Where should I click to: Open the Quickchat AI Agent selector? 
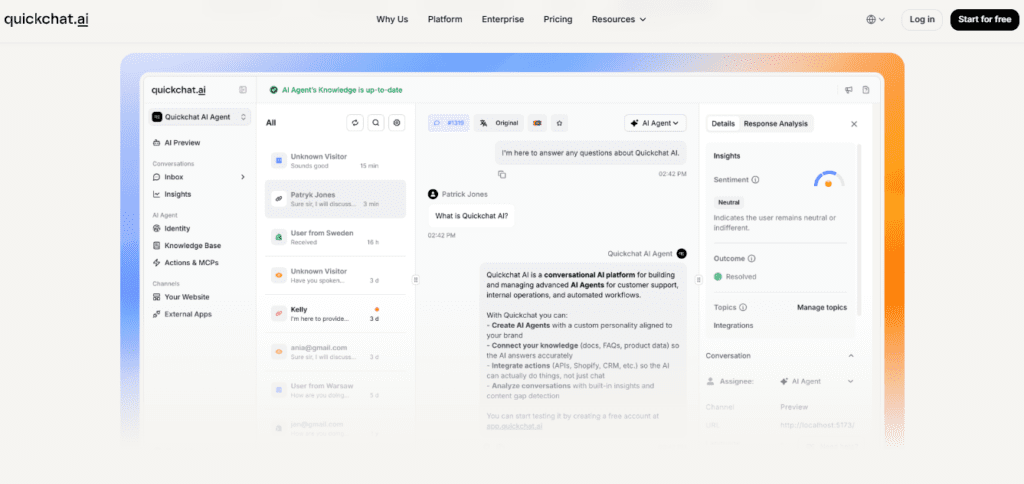click(200, 117)
